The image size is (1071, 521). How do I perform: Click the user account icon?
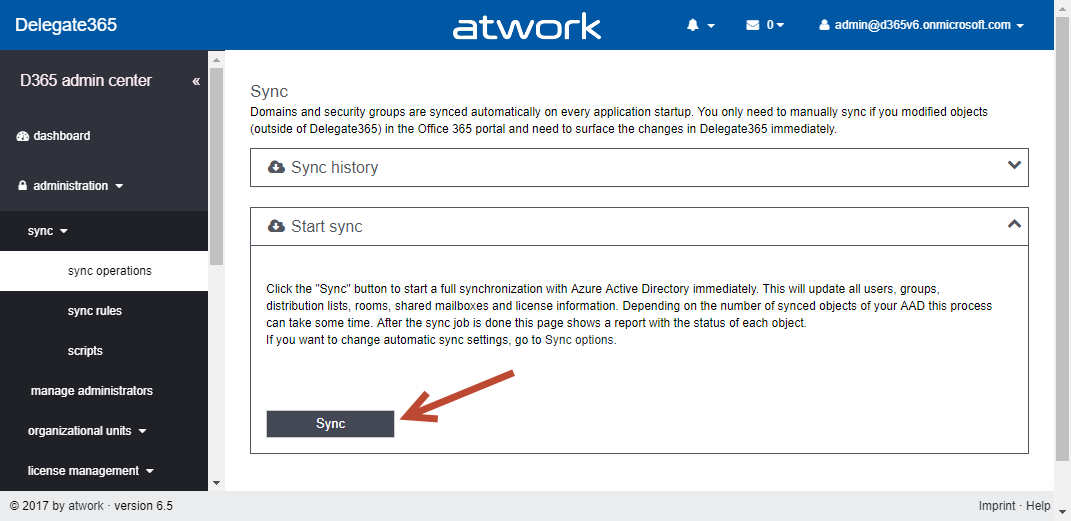tap(824, 25)
